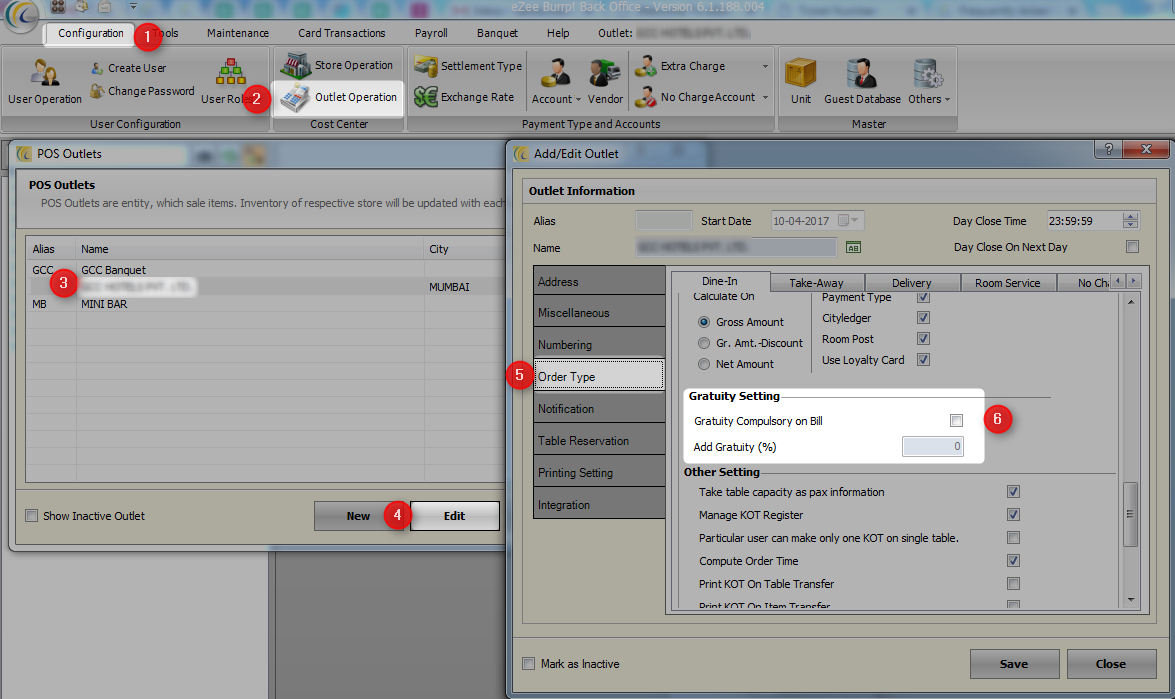Click the multi-language AB icon beside Name
1175x699 pixels.
click(x=853, y=247)
